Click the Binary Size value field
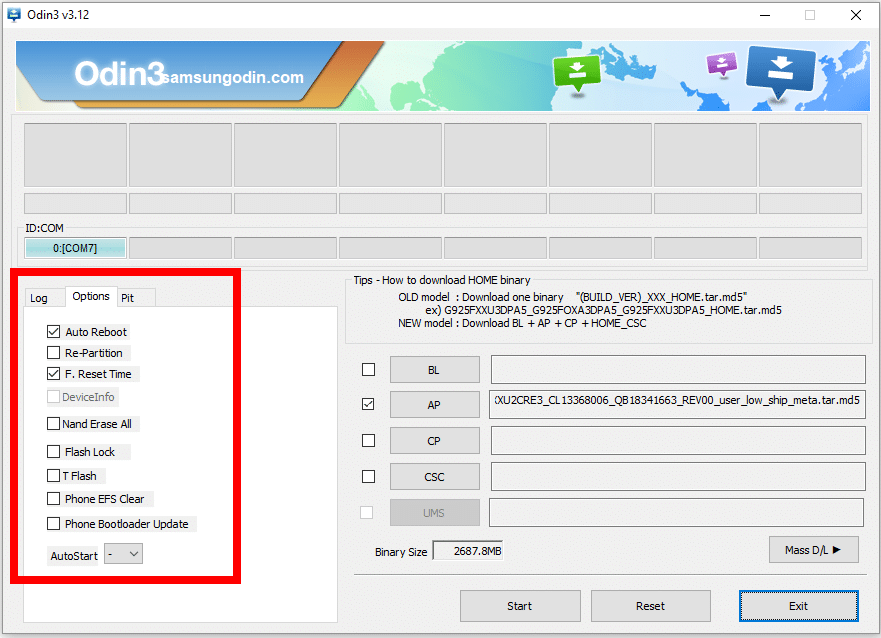The image size is (881, 638). click(x=468, y=551)
